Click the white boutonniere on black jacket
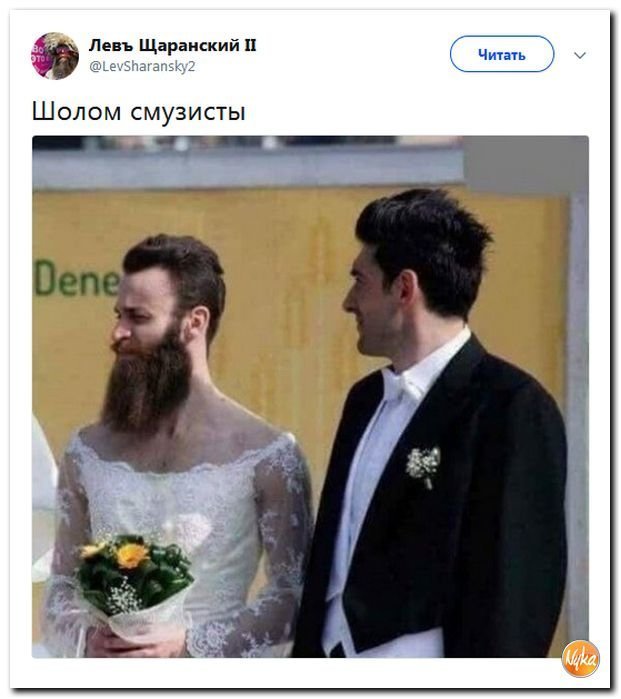 point(423,466)
